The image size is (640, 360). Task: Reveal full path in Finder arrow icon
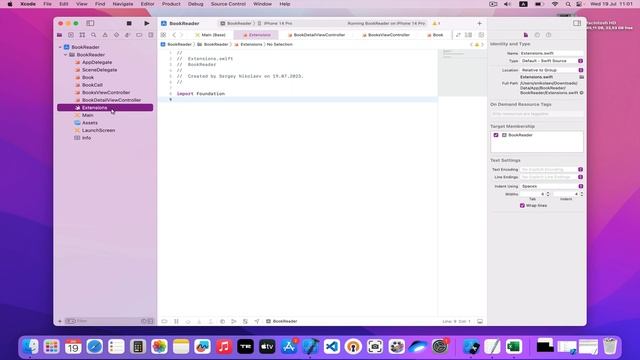[x=582, y=93]
